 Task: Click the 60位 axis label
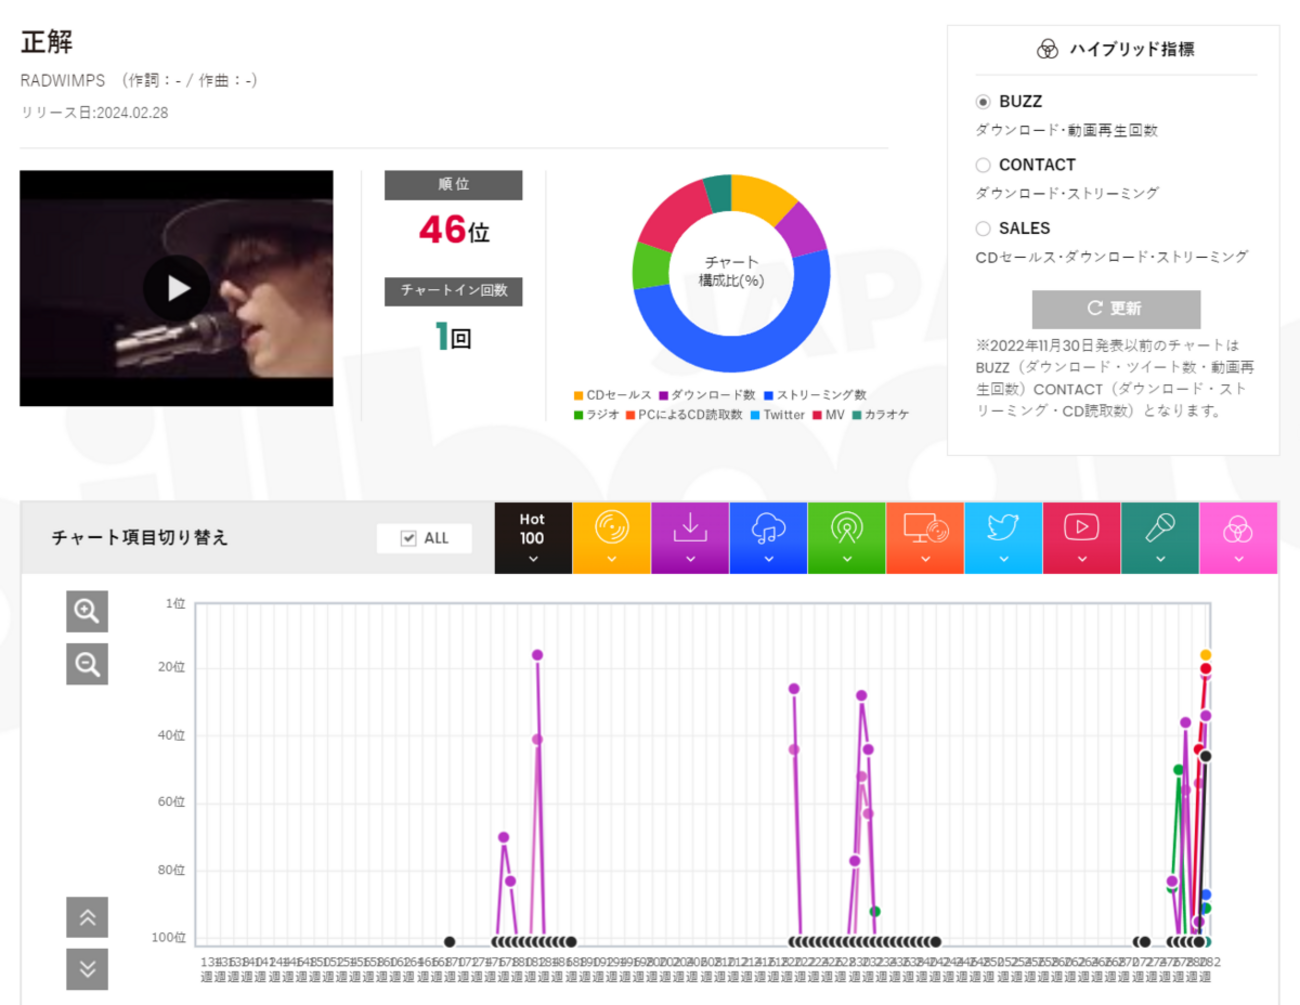pos(172,802)
